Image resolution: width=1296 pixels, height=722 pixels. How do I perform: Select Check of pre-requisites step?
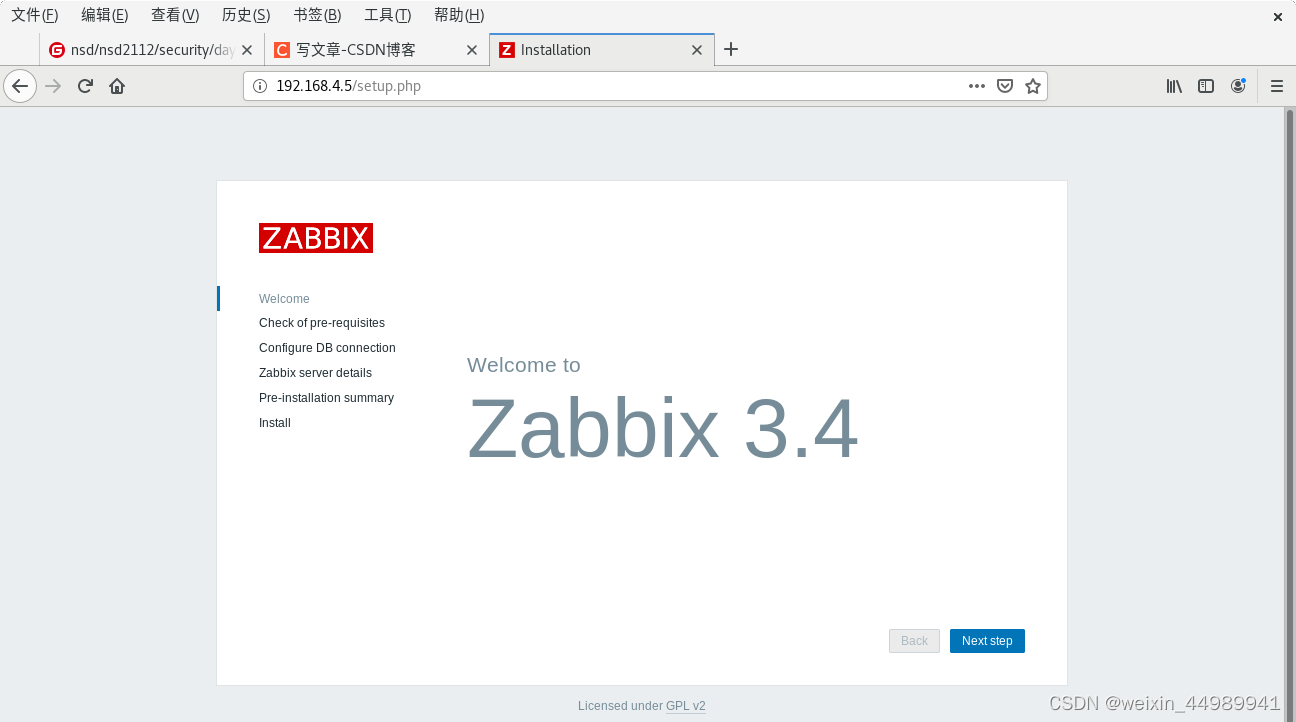pos(322,323)
